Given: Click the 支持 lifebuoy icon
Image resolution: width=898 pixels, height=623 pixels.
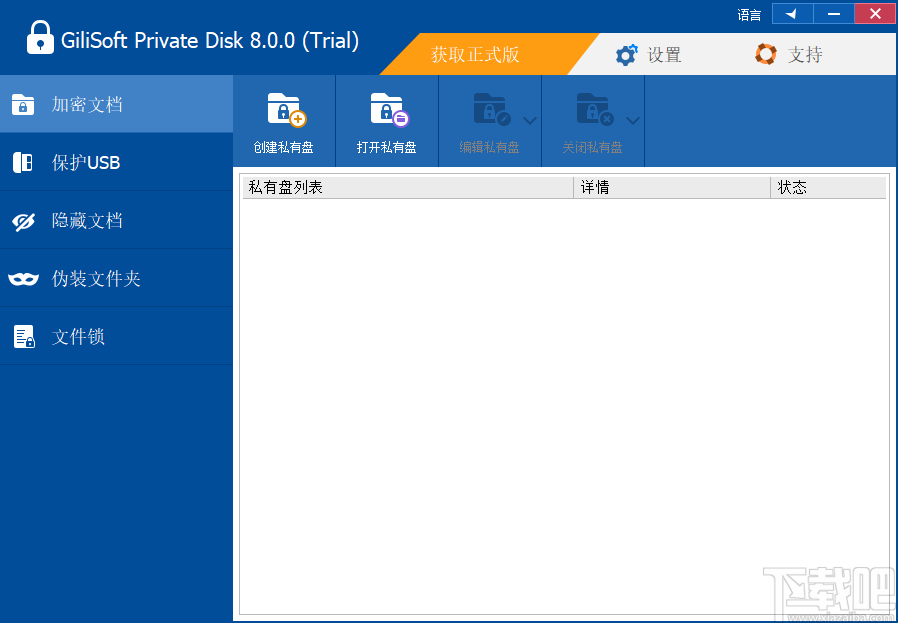Looking at the screenshot, I should 765,54.
